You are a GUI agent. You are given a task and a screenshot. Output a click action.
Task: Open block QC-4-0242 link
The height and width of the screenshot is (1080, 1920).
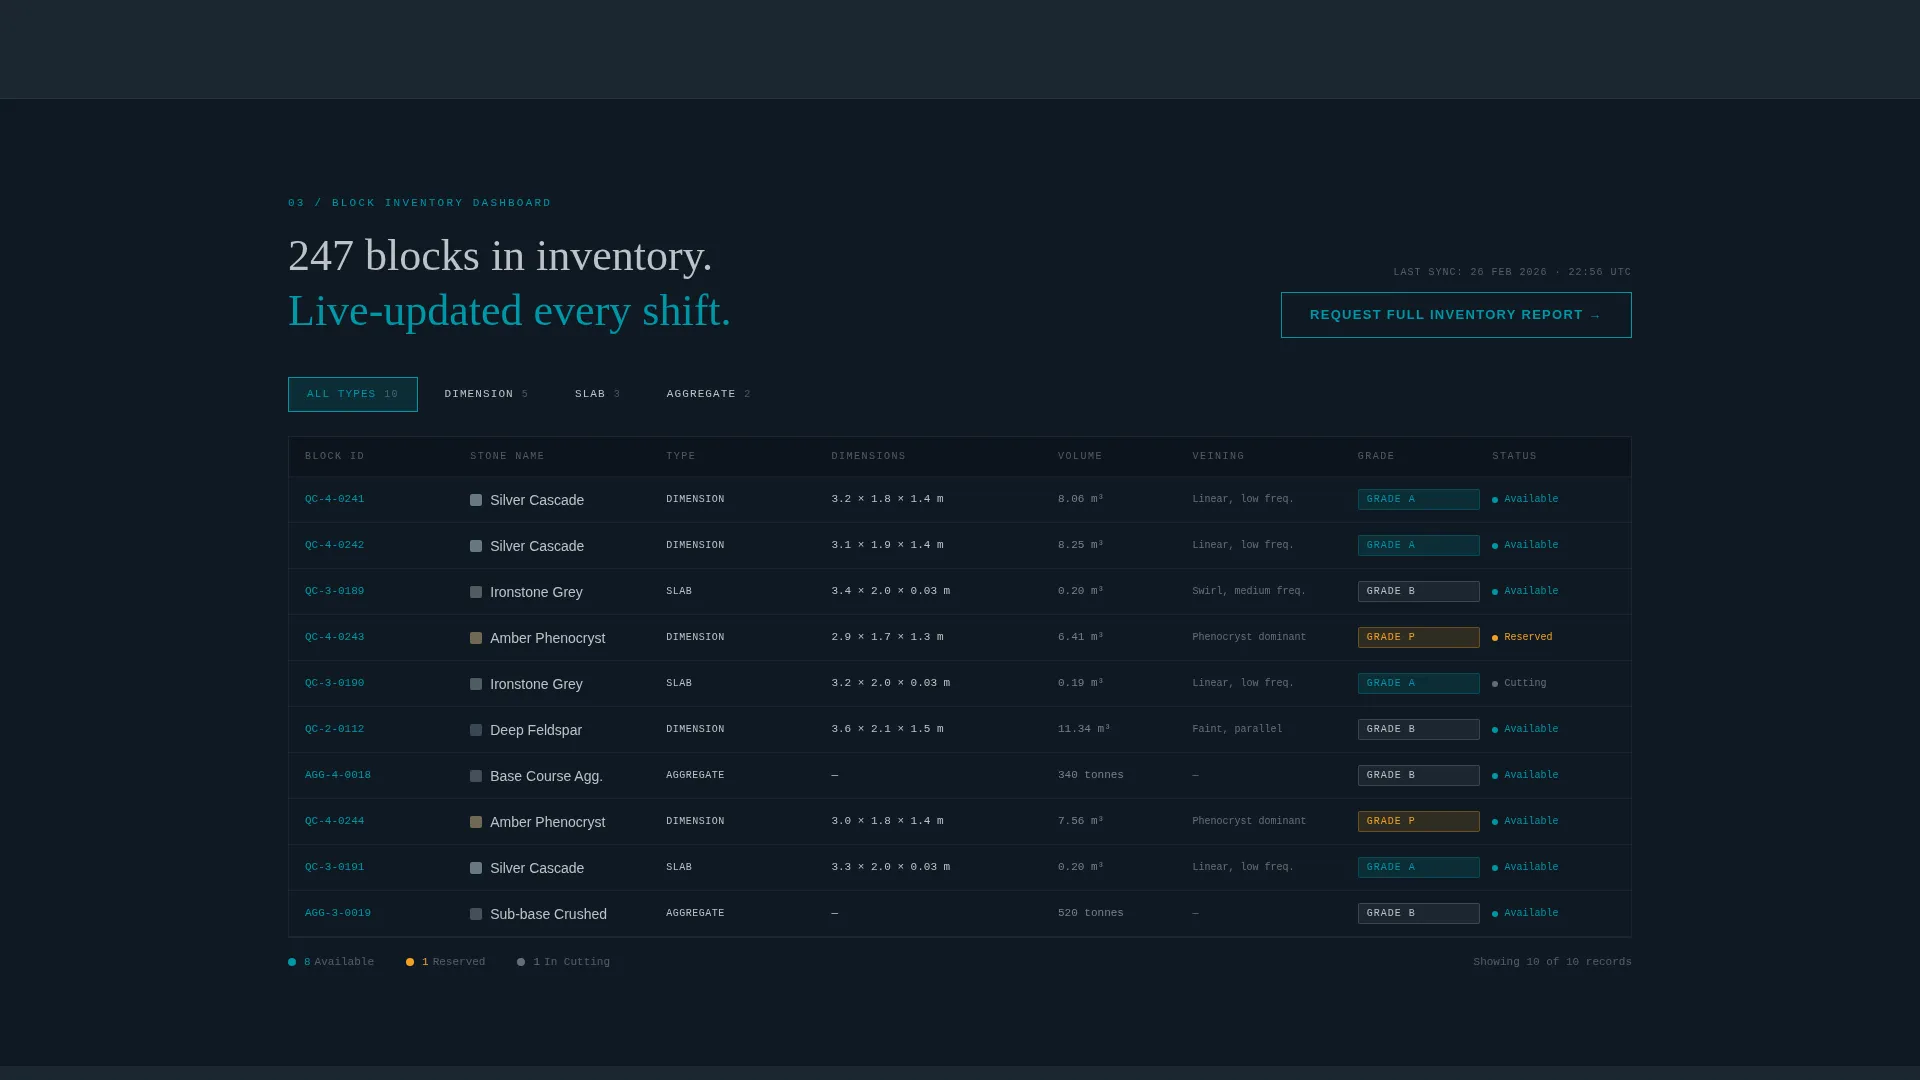(335, 545)
